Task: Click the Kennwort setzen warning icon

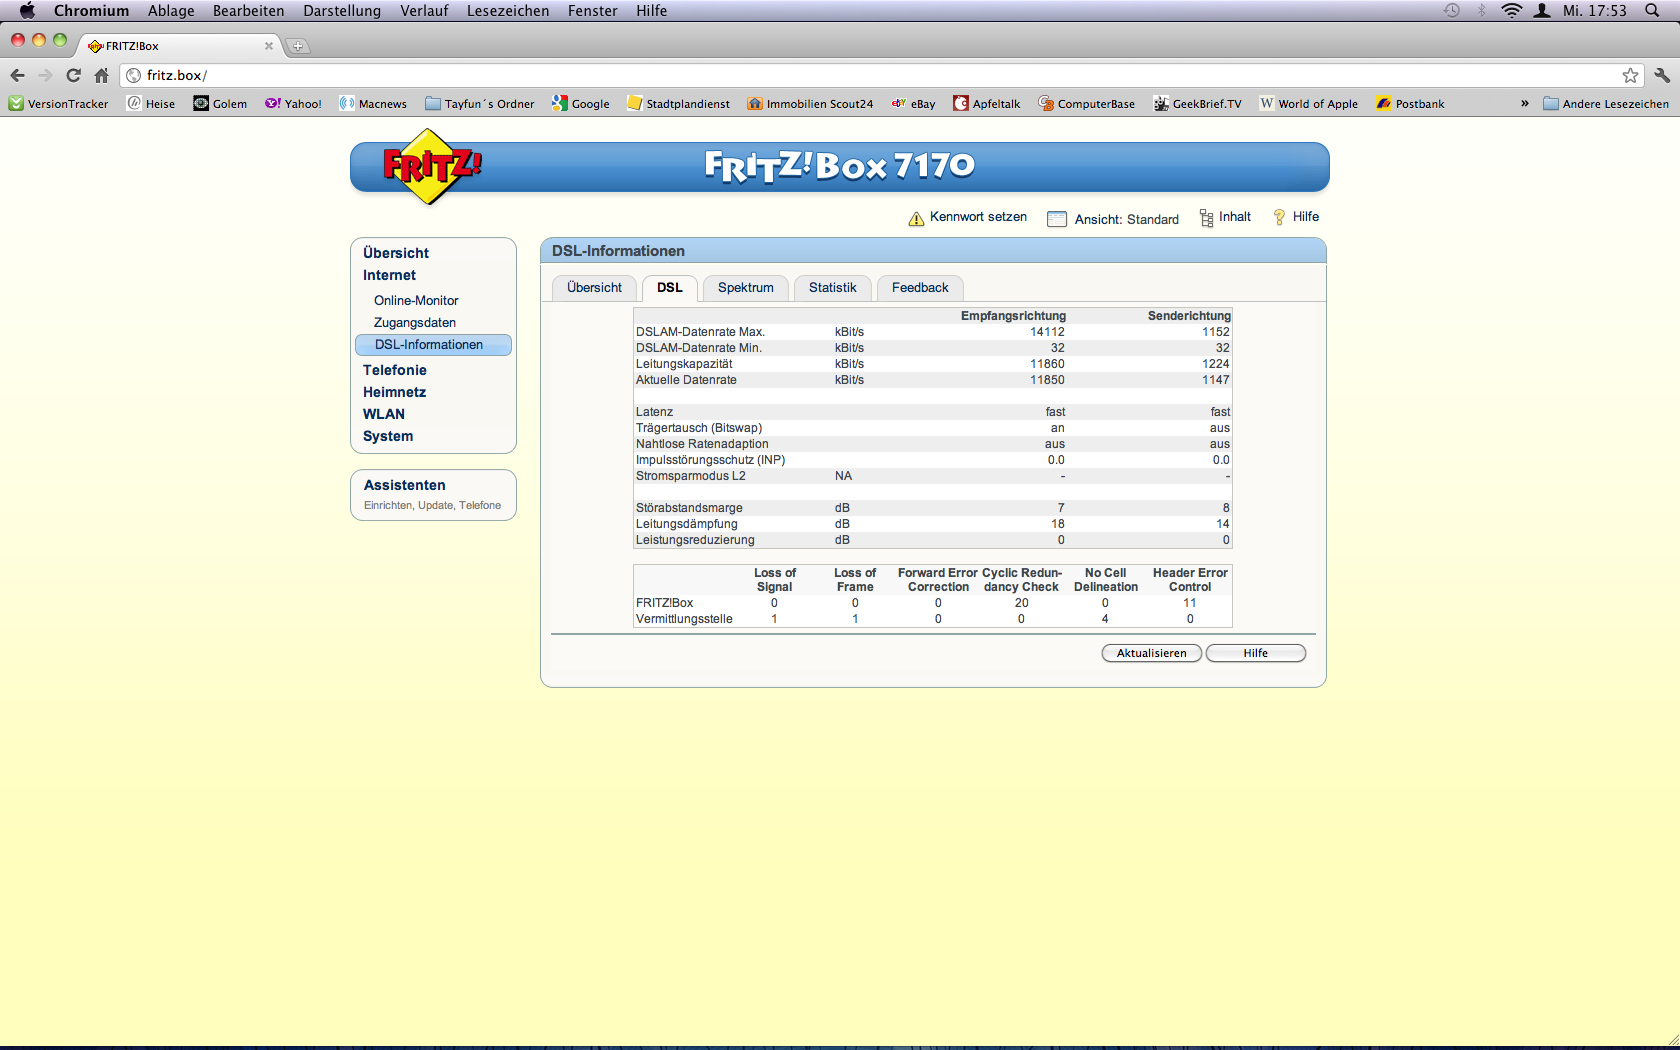Action: [916, 218]
